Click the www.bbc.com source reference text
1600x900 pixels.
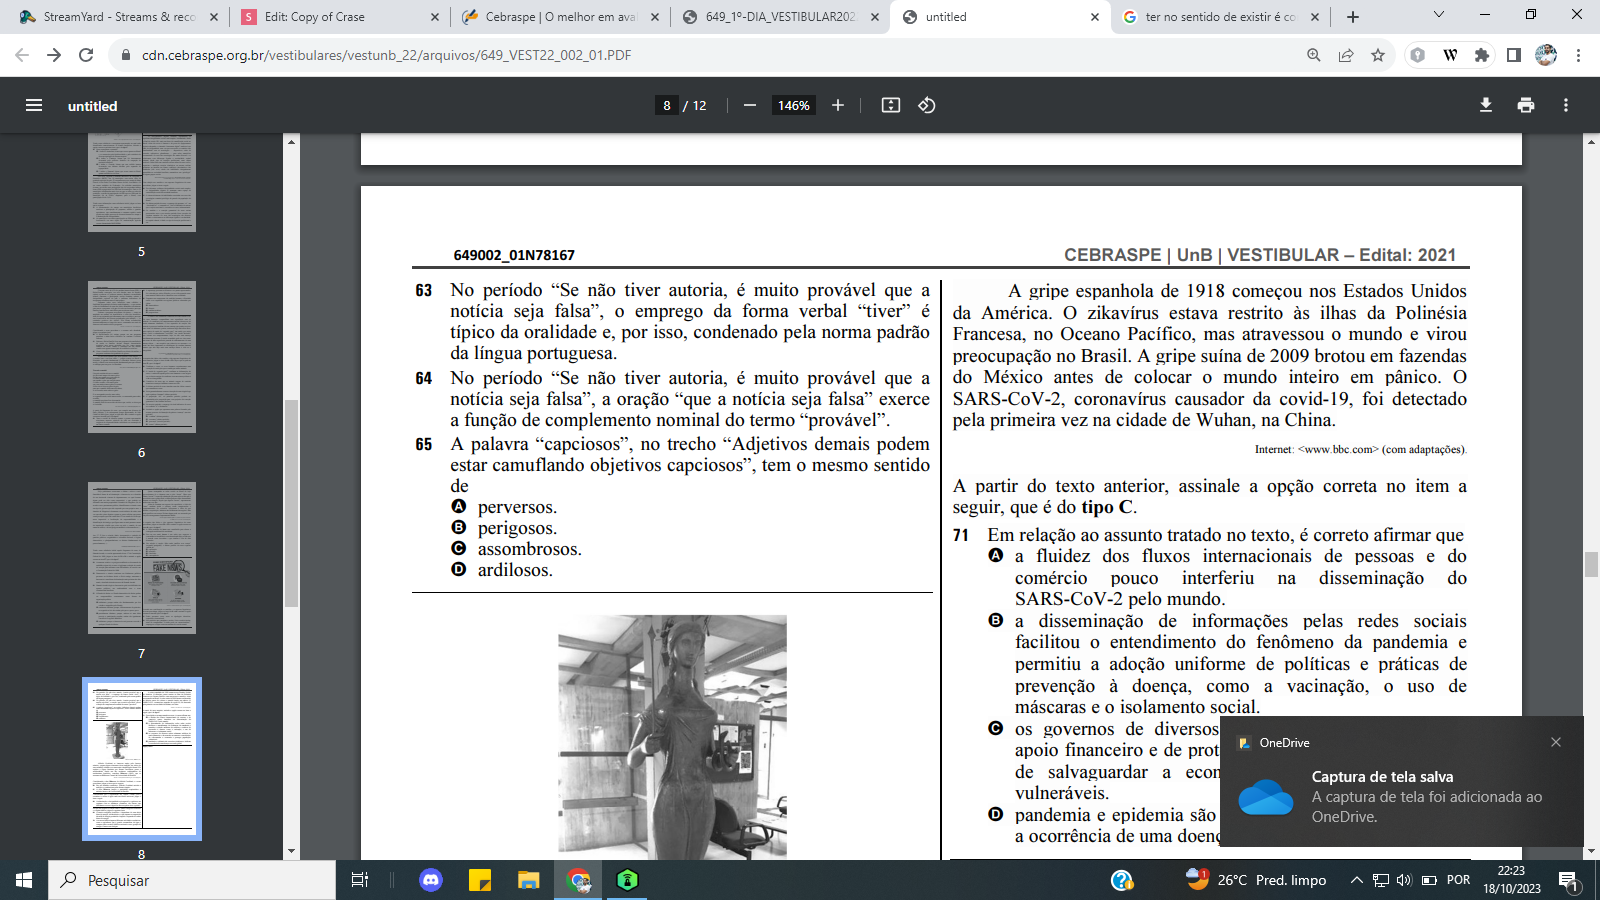pyautogui.click(x=1340, y=449)
